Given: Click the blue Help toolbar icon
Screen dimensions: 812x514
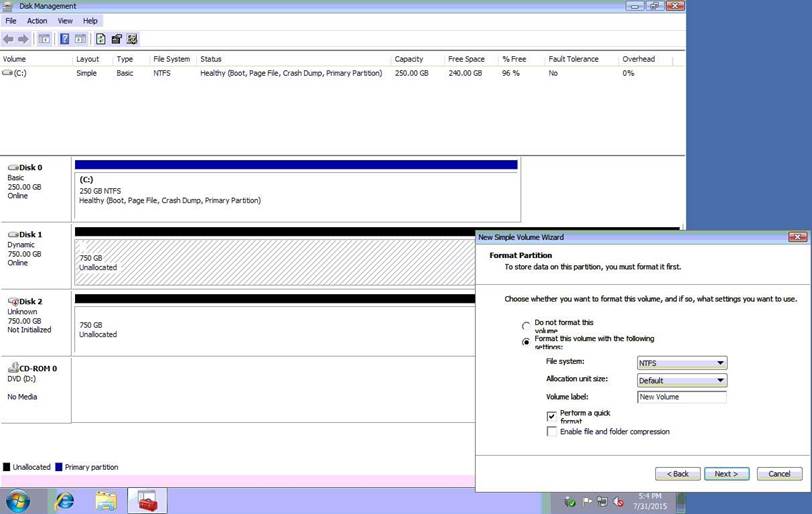Looking at the screenshot, I should (65, 39).
